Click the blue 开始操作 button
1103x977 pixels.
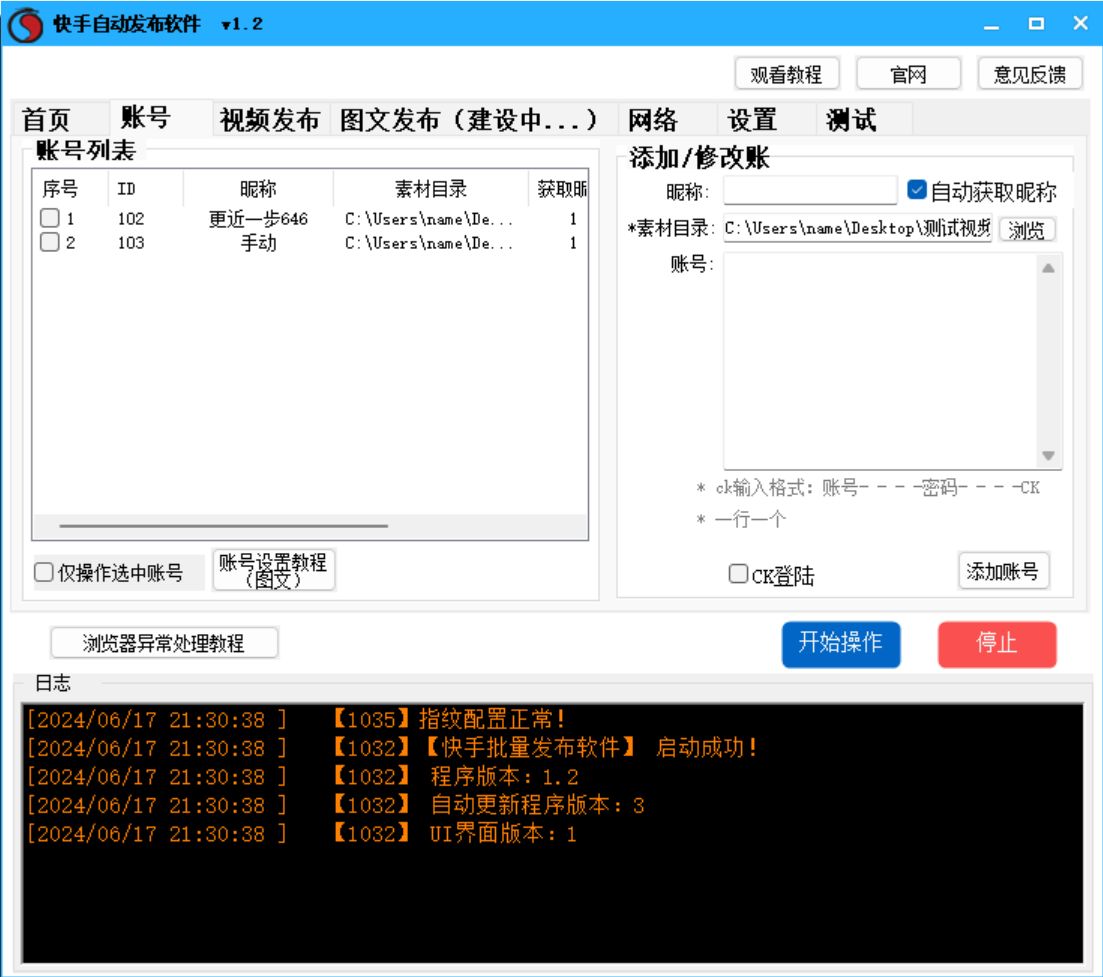point(841,644)
